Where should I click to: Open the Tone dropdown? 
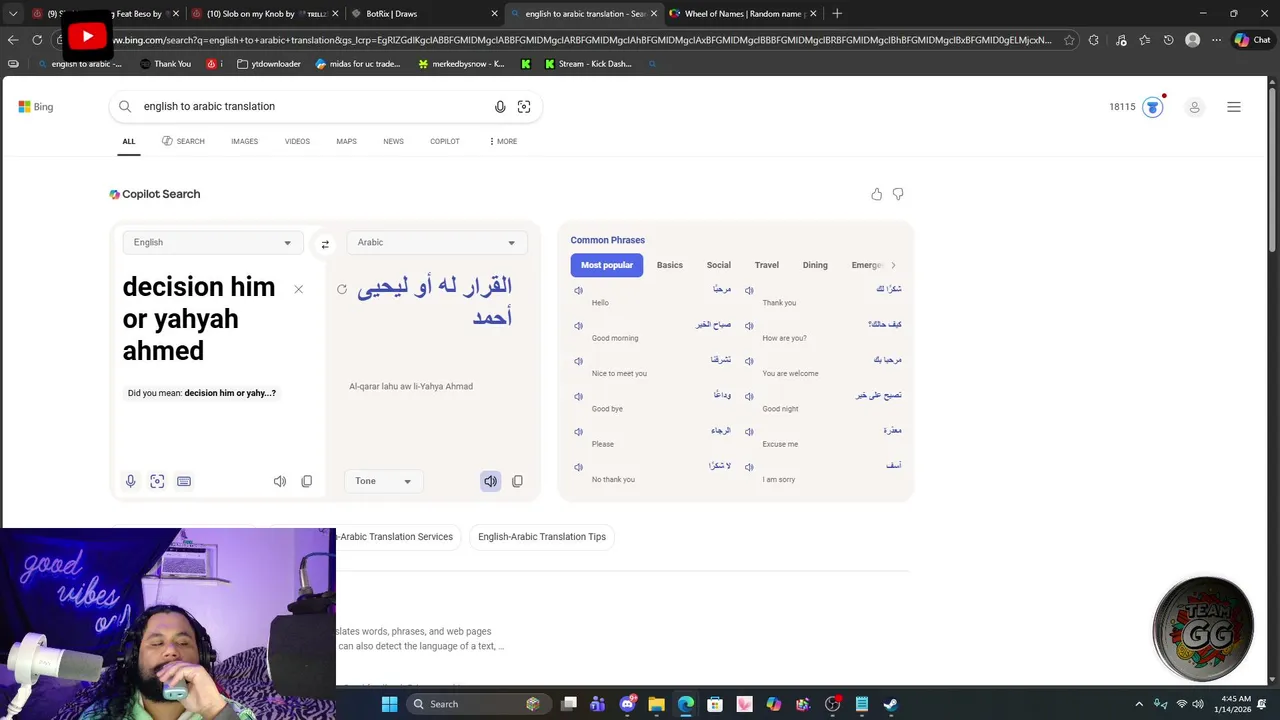[x=383, y=481]
